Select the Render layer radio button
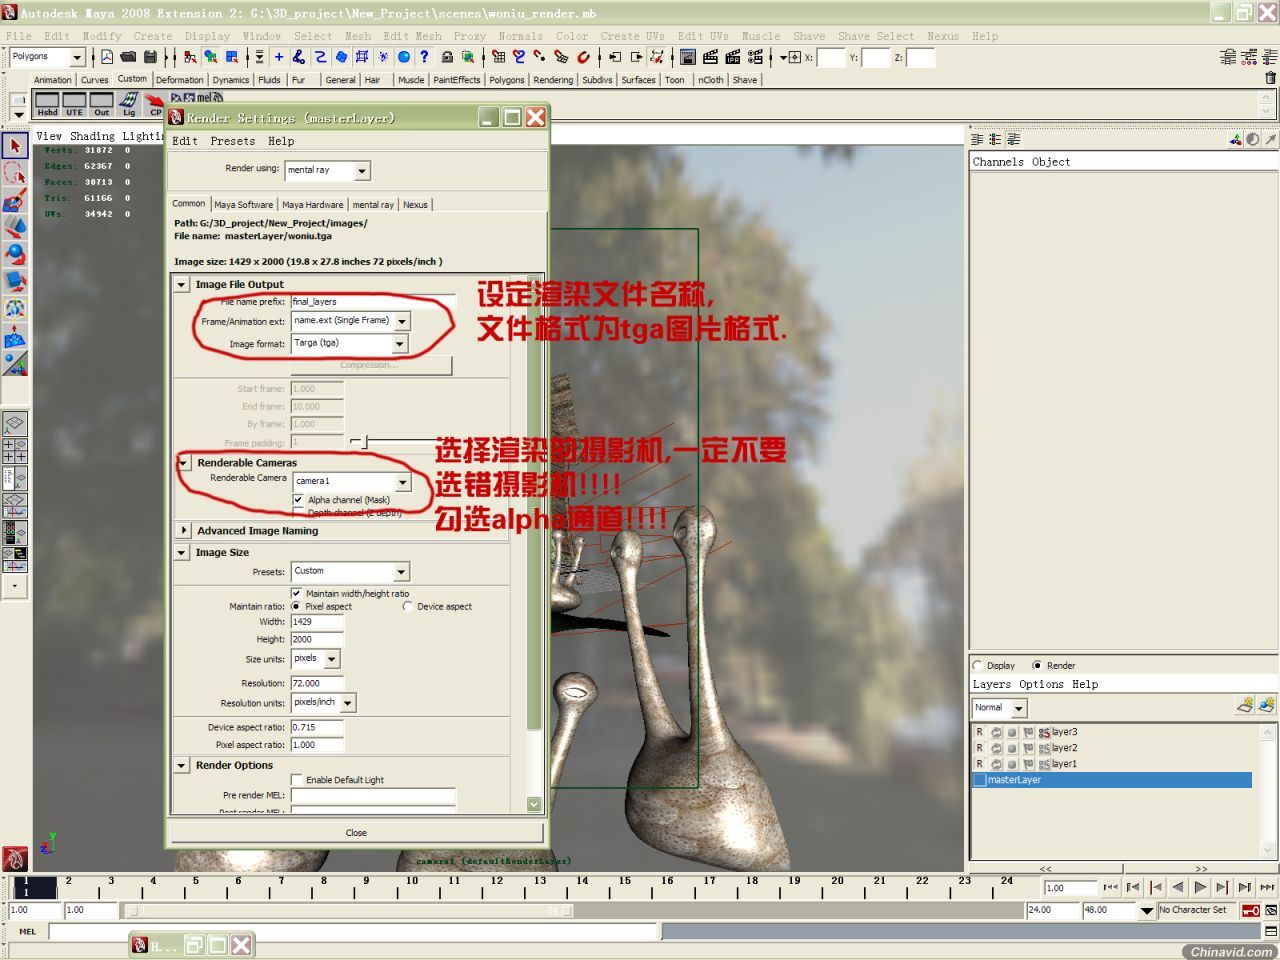Screen dimensions: 1280x960 tap(1037, 665)
